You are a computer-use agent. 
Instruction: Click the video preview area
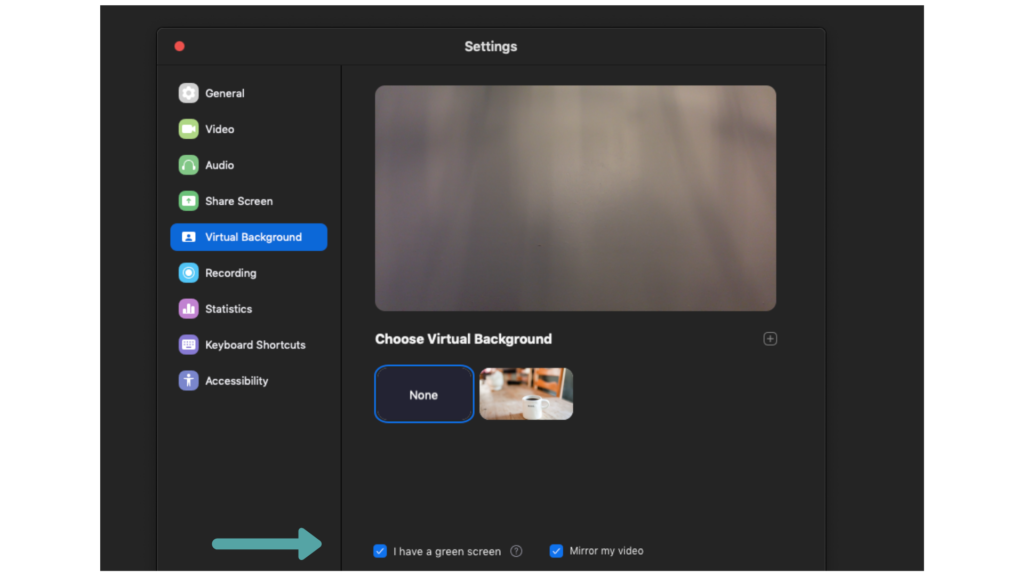tap(575, 198)
